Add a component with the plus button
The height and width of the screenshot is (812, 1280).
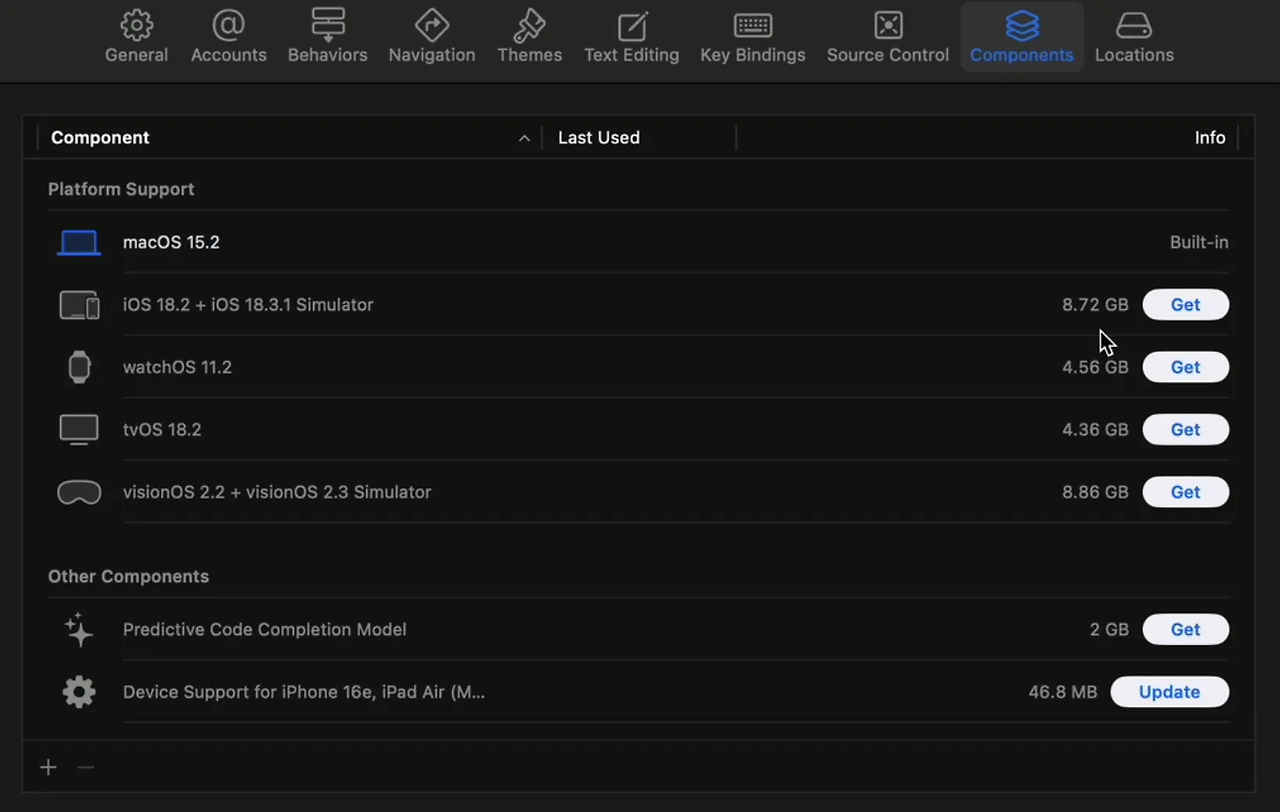pos(48,767)
